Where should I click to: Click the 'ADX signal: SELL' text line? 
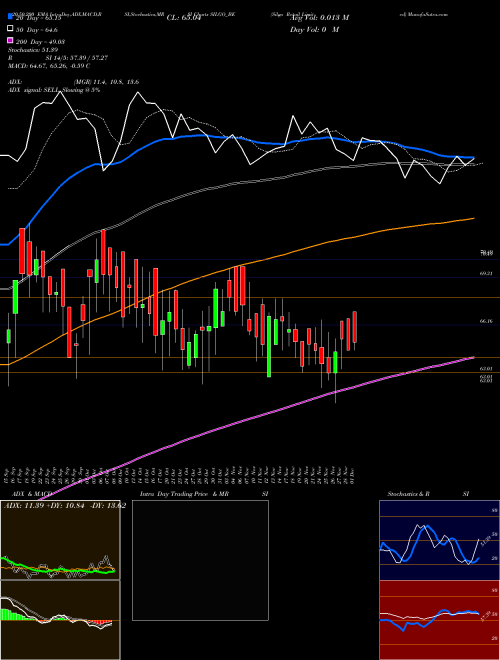[x=54, y=90]
